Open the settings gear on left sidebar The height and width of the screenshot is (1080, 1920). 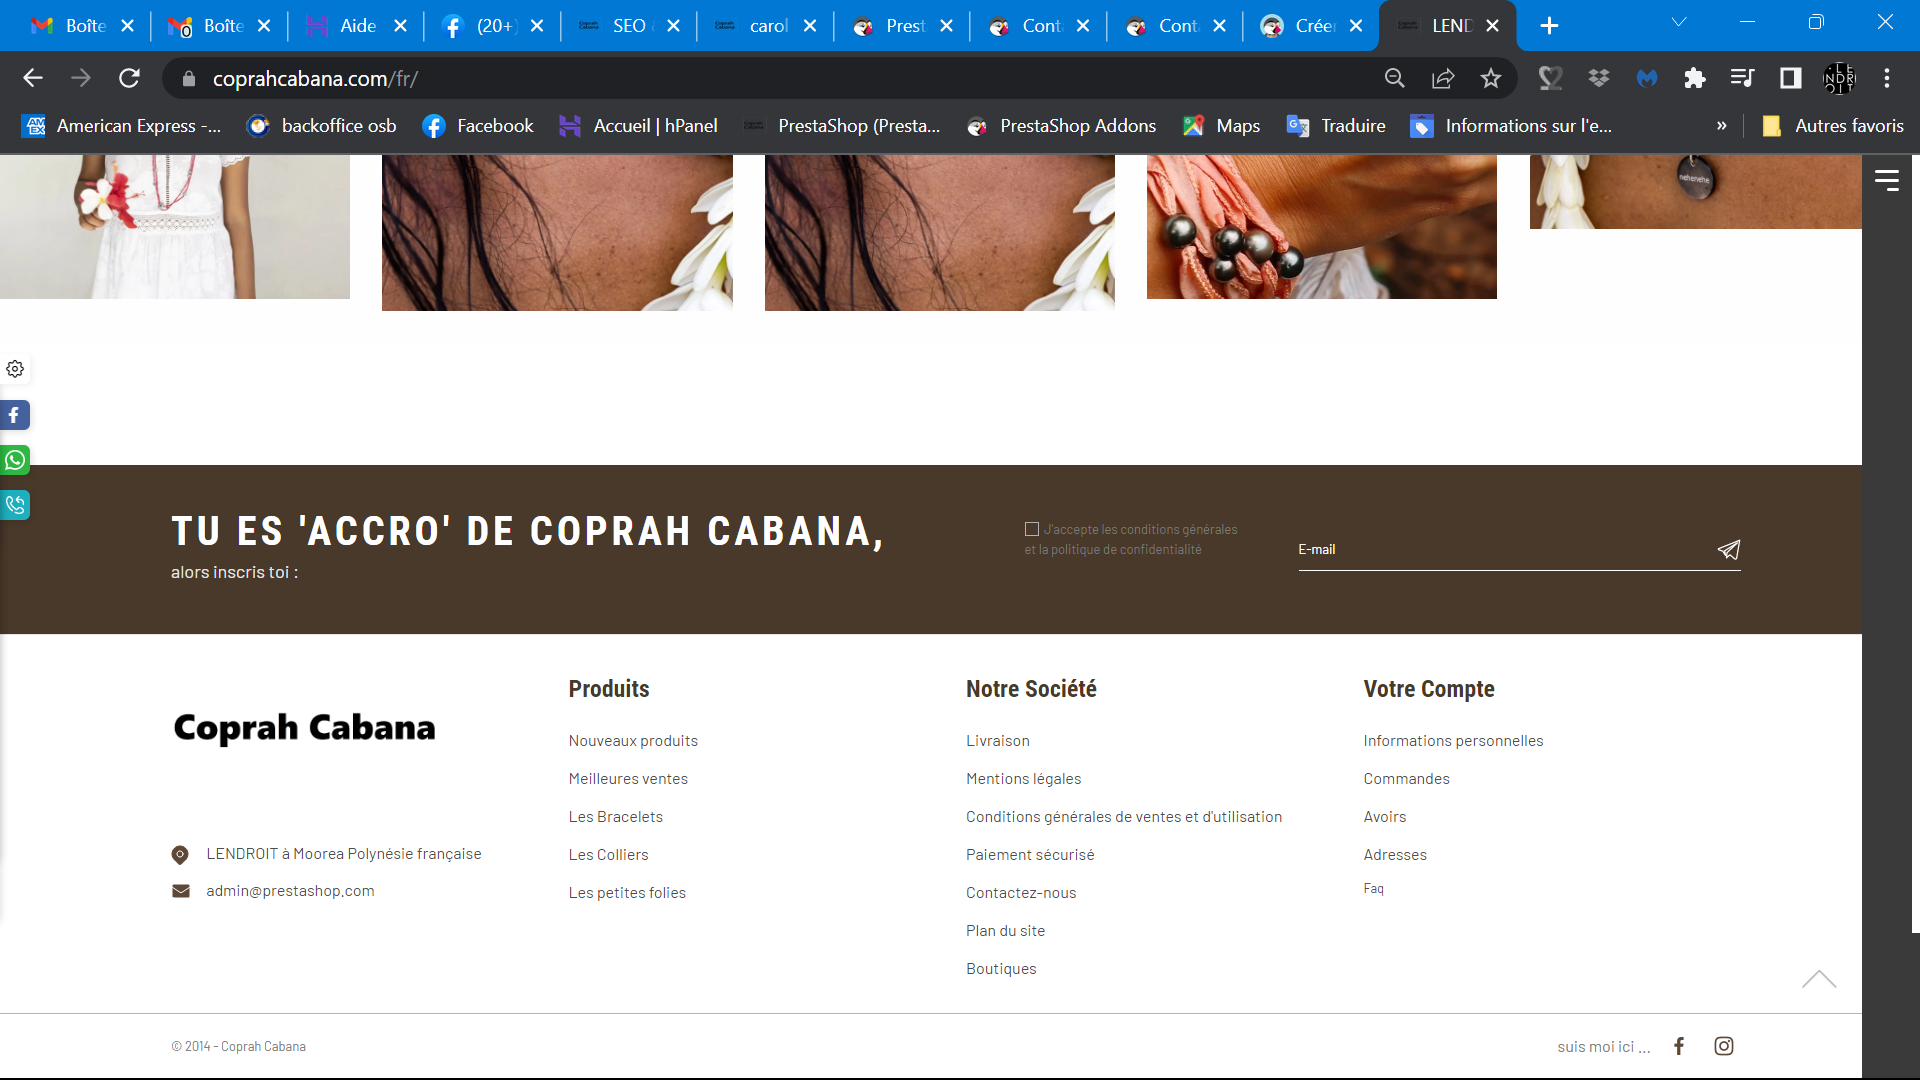[15, 369]
